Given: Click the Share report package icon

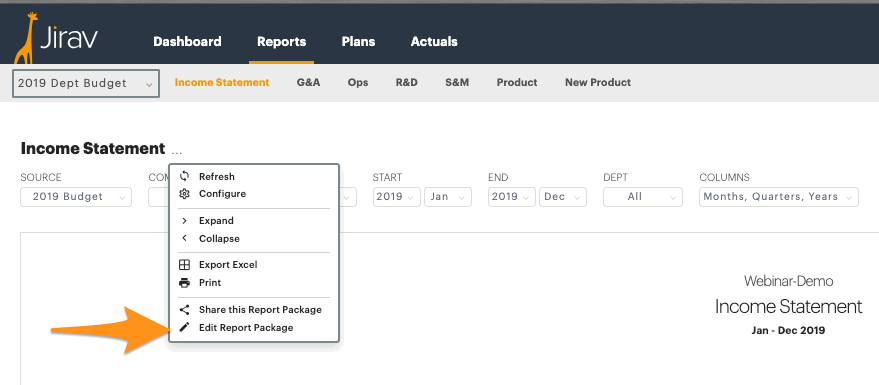Looking at the screenshot, I should click(x=184, y=309).
